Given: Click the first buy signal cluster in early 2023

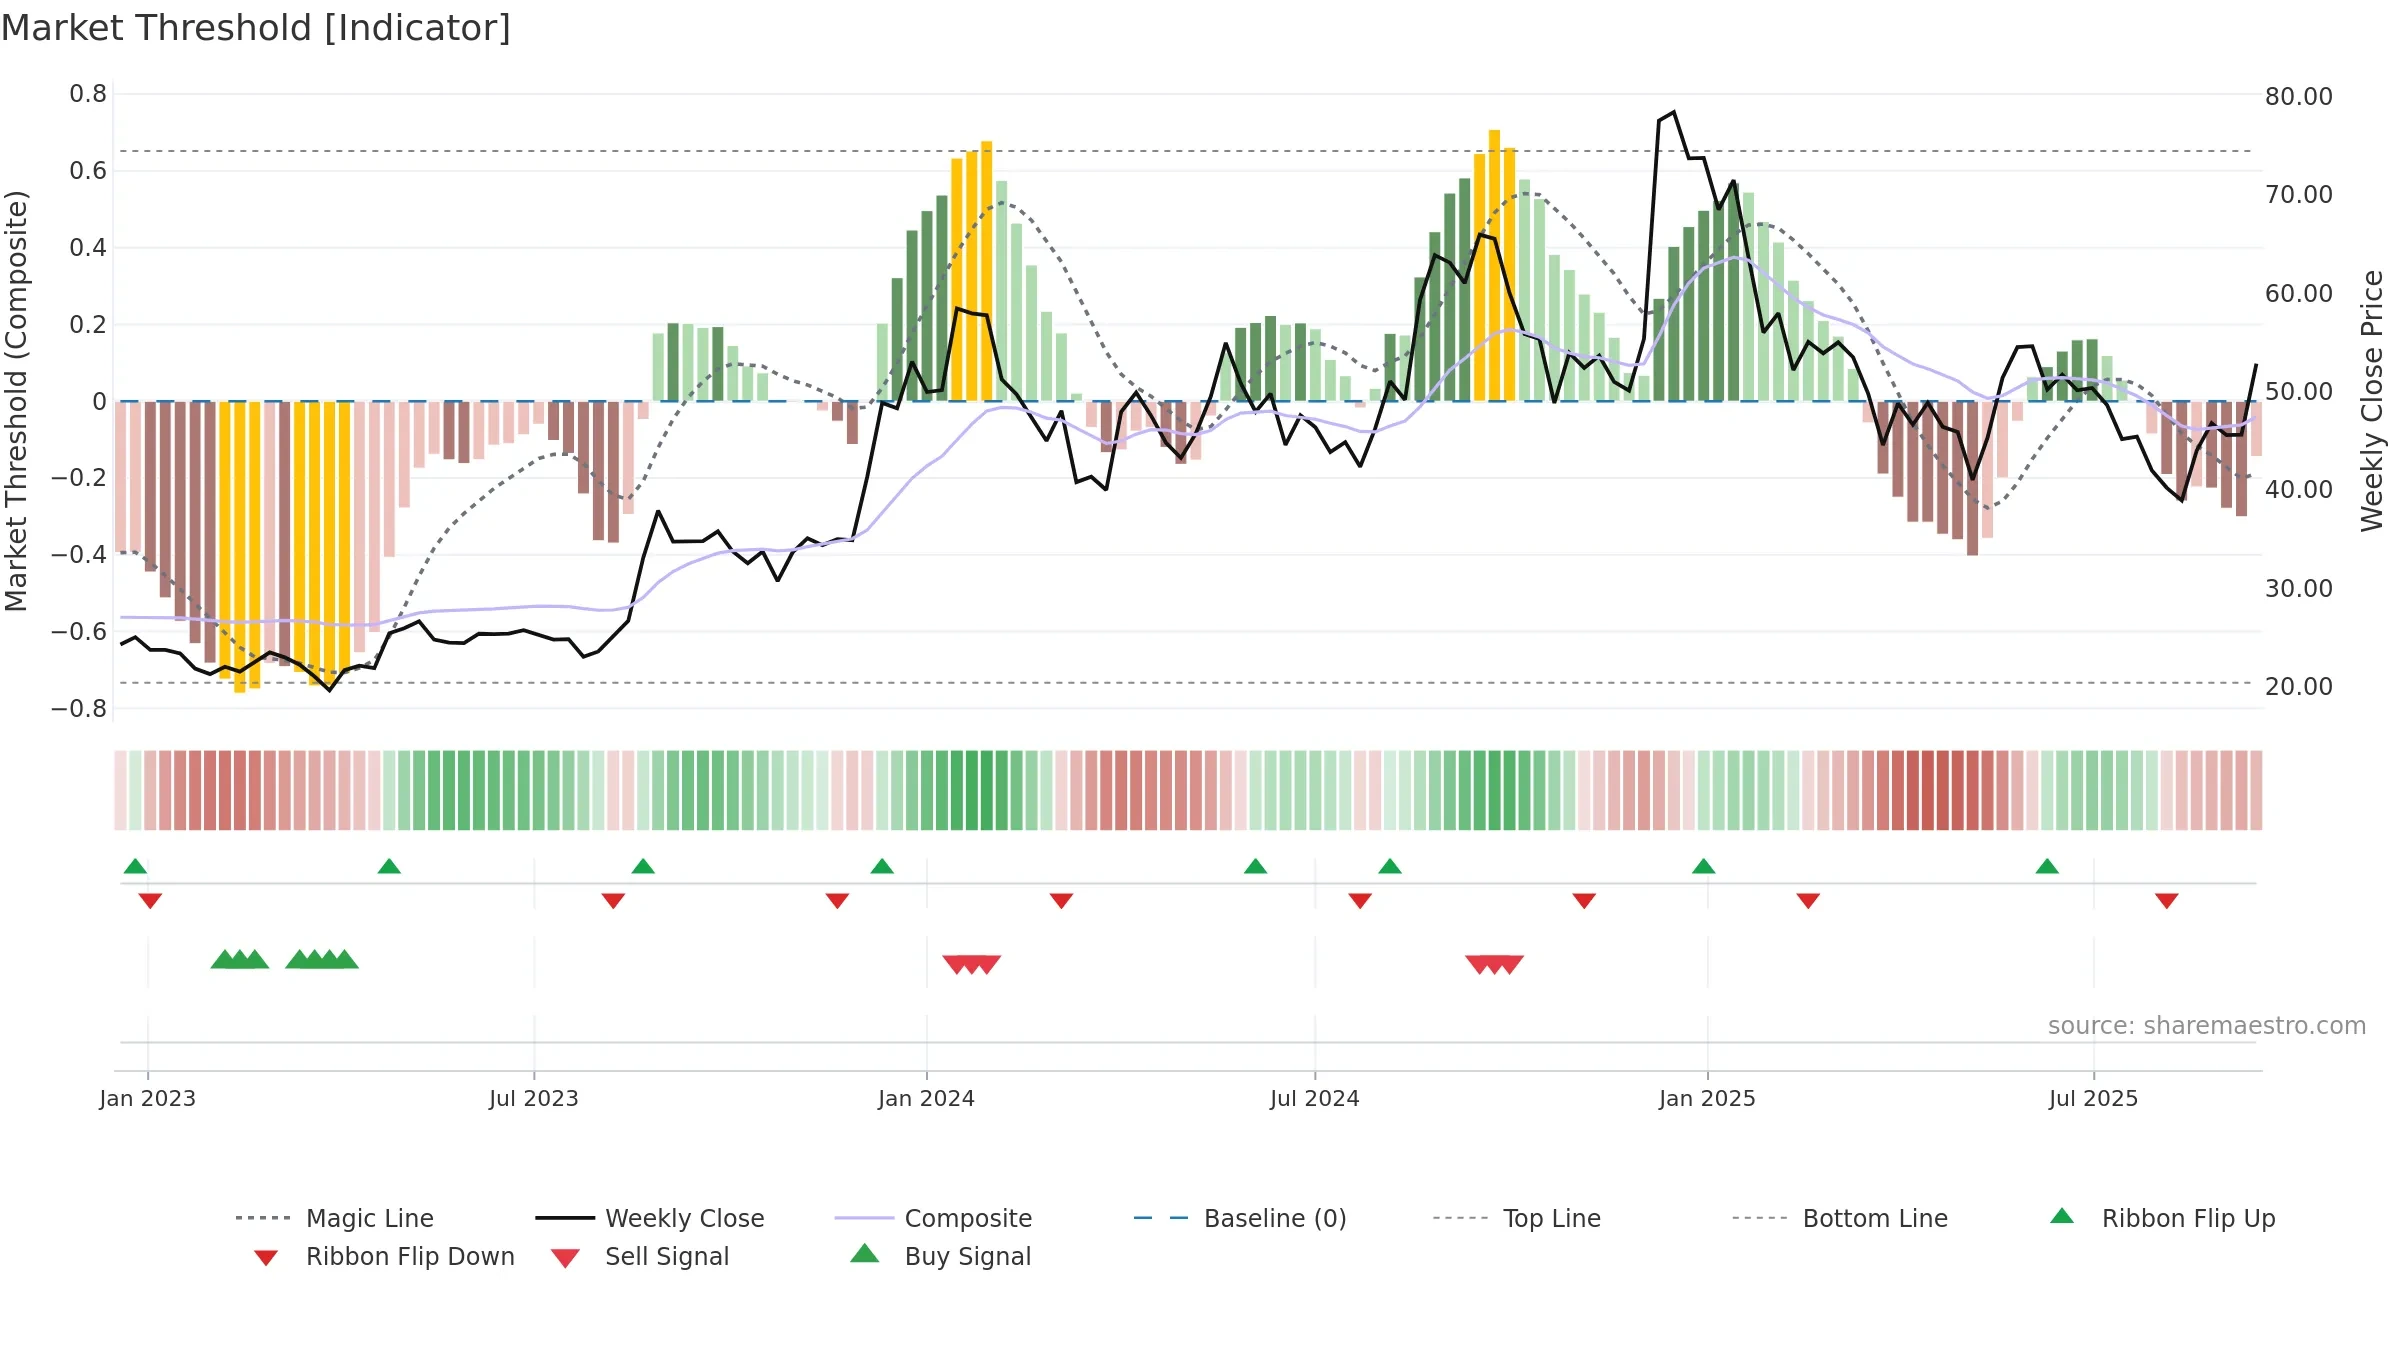Looking at the screenshot, I should (240, 959).
